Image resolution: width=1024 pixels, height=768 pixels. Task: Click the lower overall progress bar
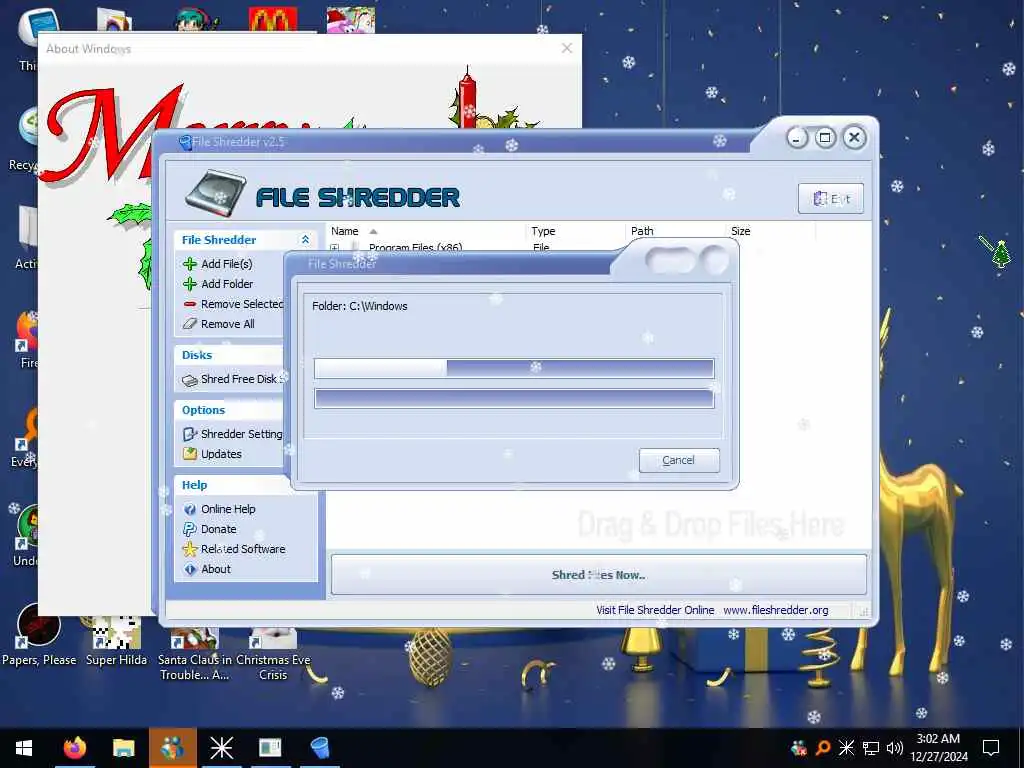514,398
